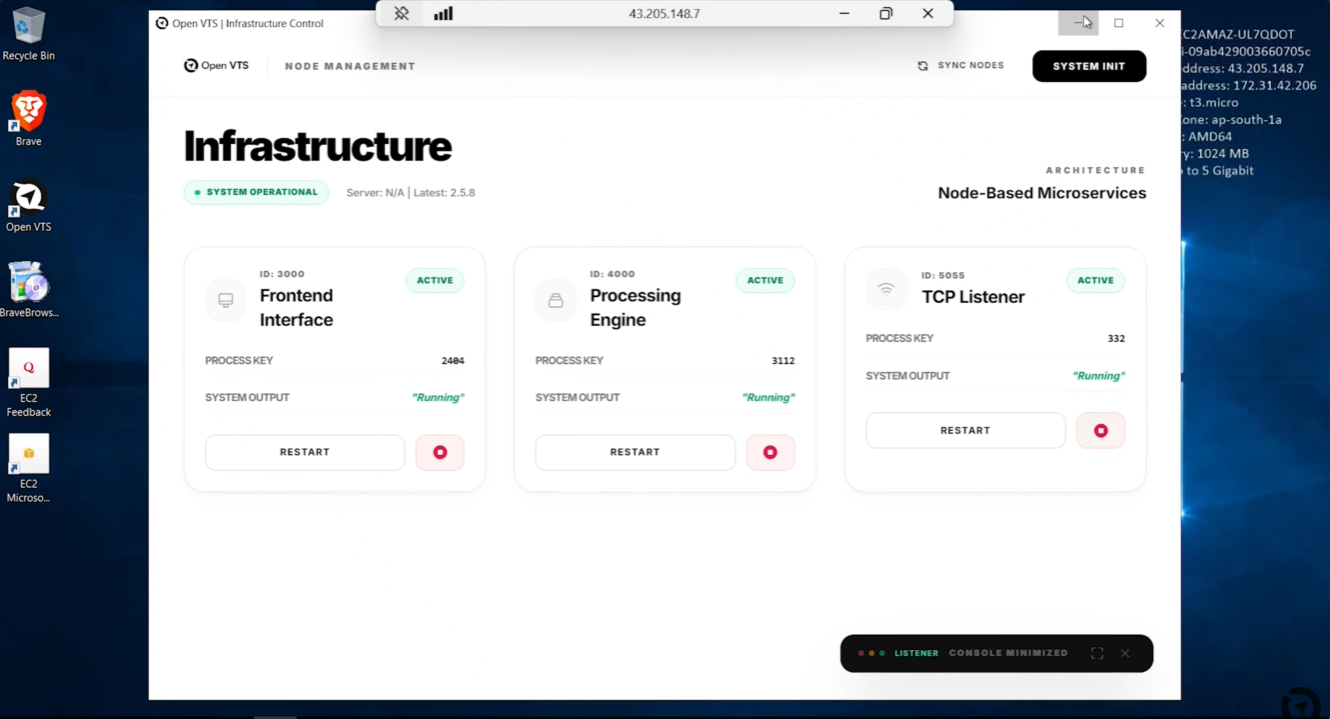Open the Node Management section
This screenshot has height=719, width=1330.
tap(350, 66)
